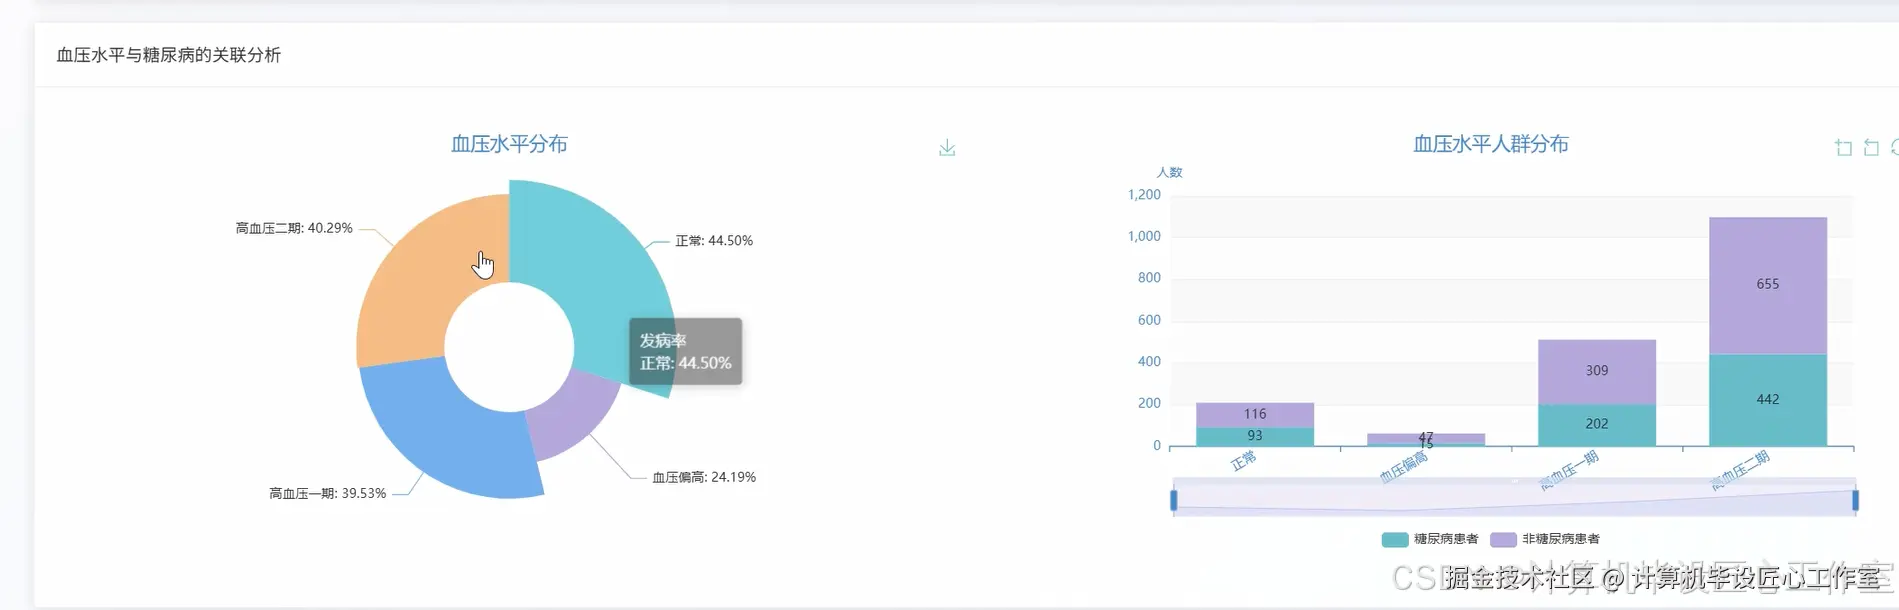Click the left data zoom slider handle
Image resolution: width=1899 pixels, height=610 pixels.
[1174, 499]
